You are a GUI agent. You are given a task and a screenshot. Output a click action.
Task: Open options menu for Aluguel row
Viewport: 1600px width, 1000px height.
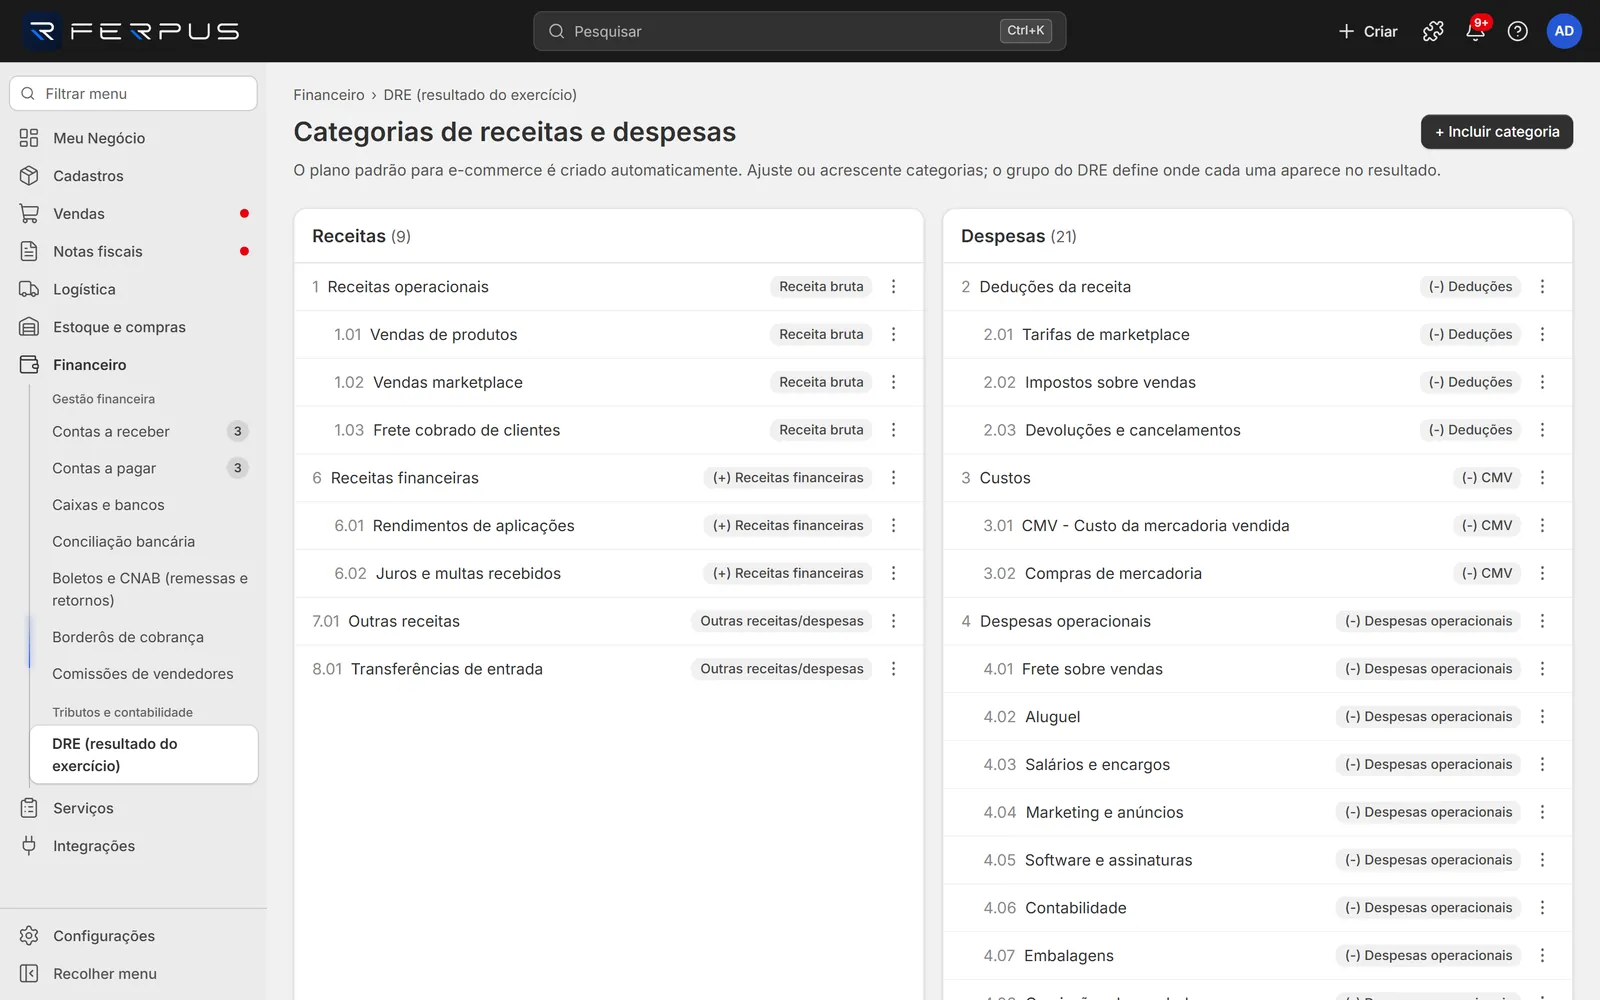1543,717
